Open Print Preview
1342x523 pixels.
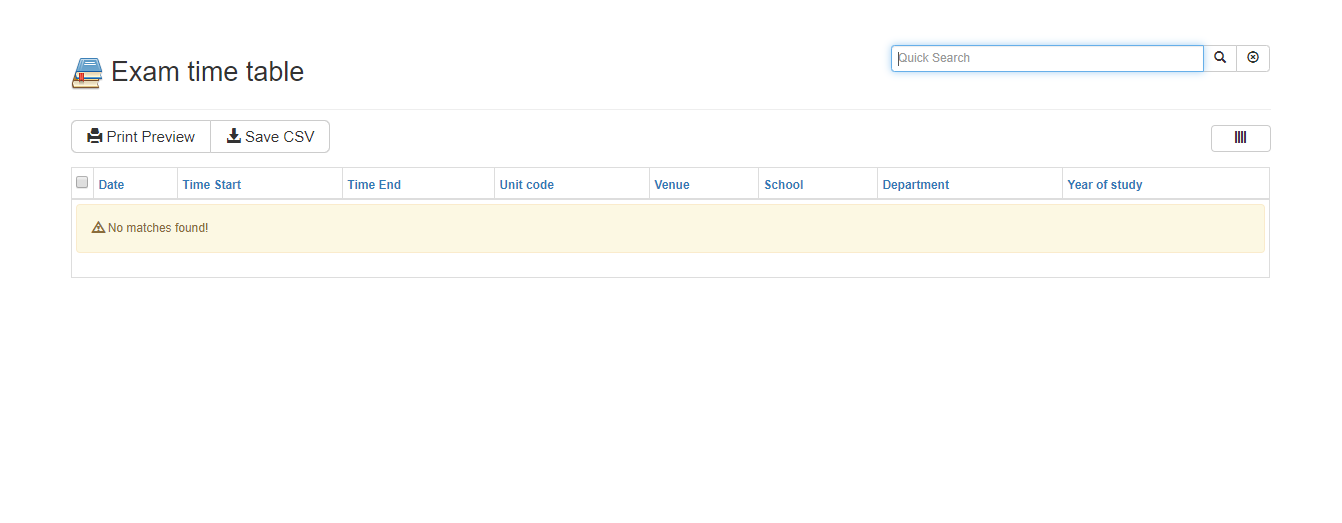(x=141, y=137)
